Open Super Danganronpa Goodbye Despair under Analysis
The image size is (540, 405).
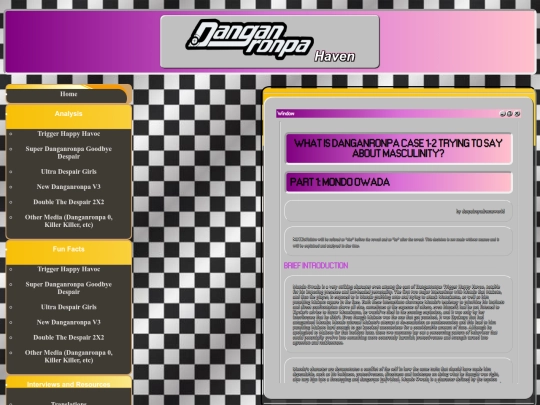pos(69,153)
